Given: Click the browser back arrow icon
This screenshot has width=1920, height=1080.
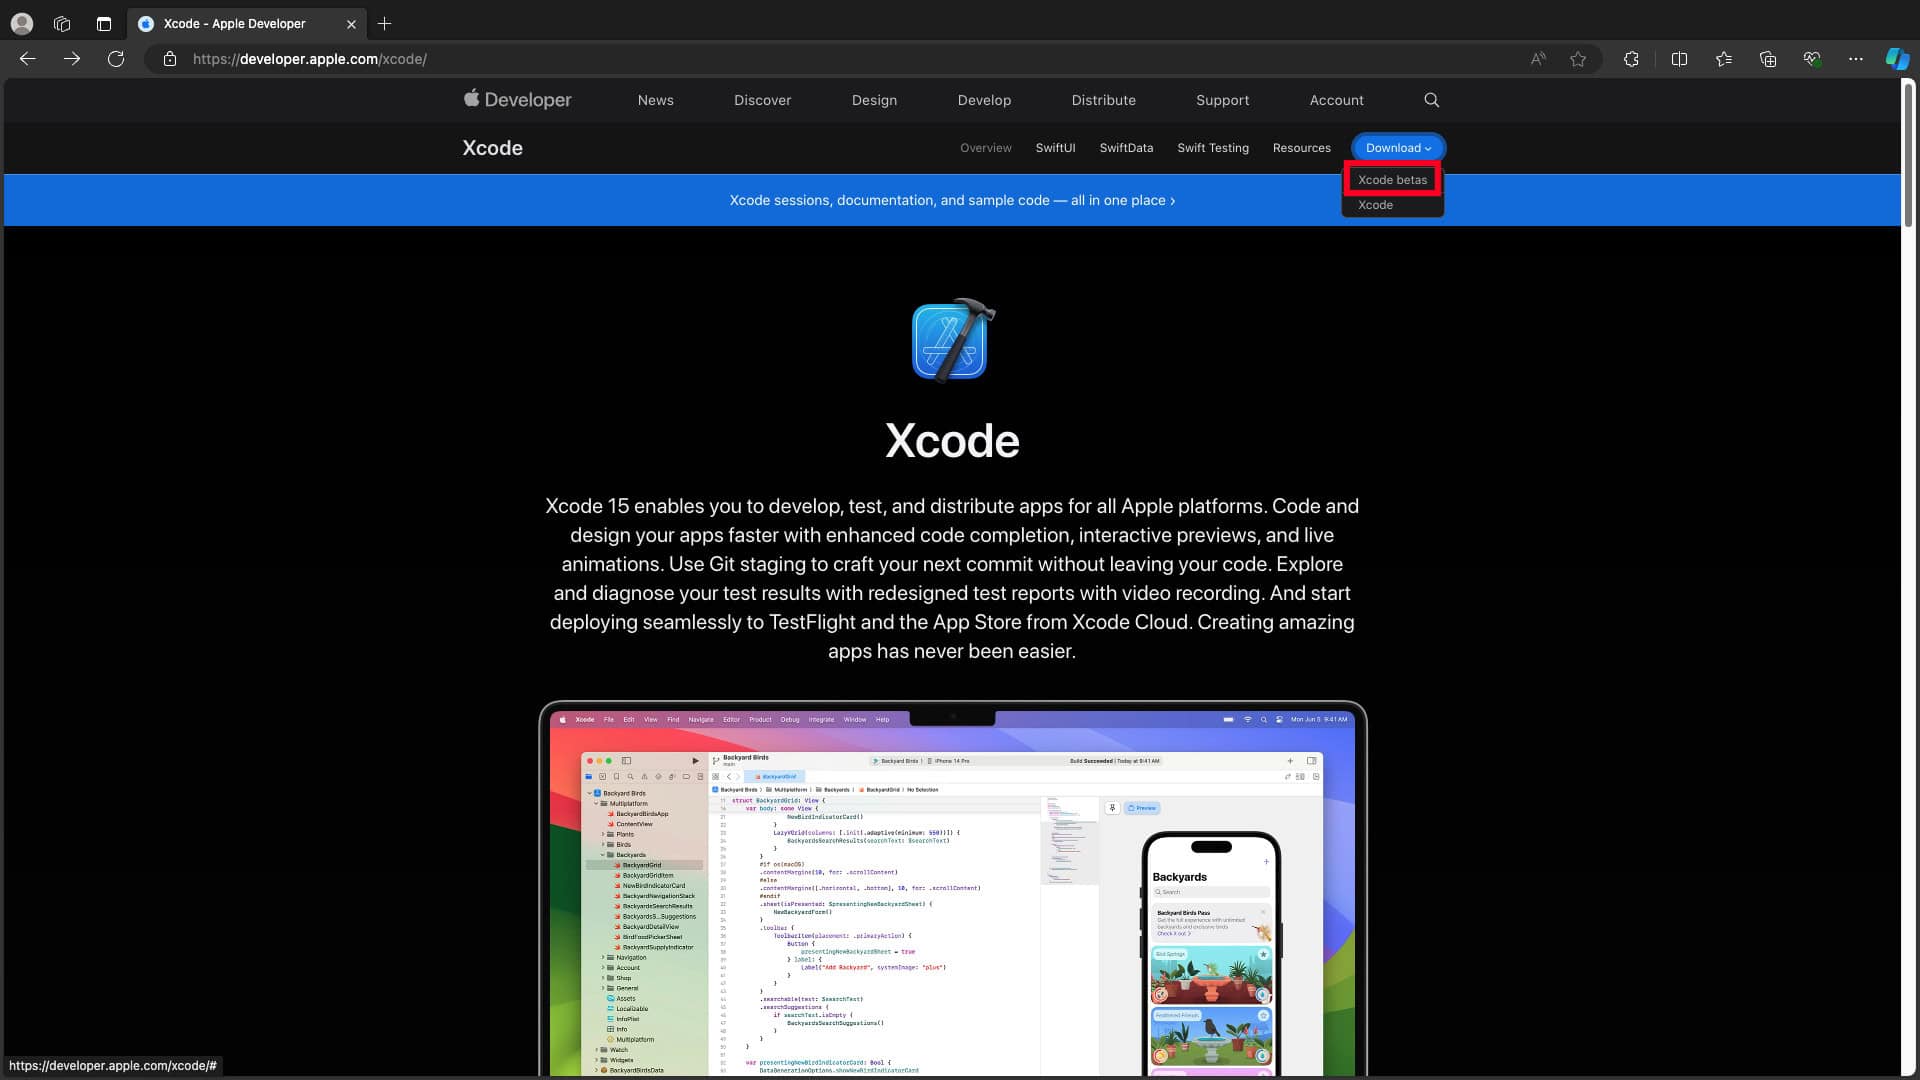Looking at the screenshot, I should pyautogui.click(x=28, y=58).
